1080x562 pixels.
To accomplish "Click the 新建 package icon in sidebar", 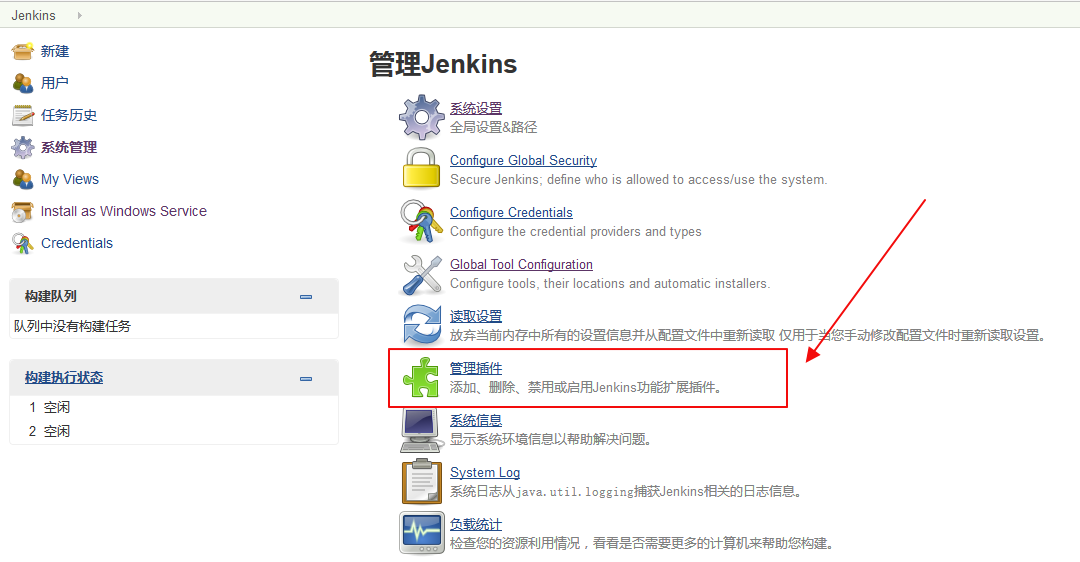I will click(x=23, y=52).
